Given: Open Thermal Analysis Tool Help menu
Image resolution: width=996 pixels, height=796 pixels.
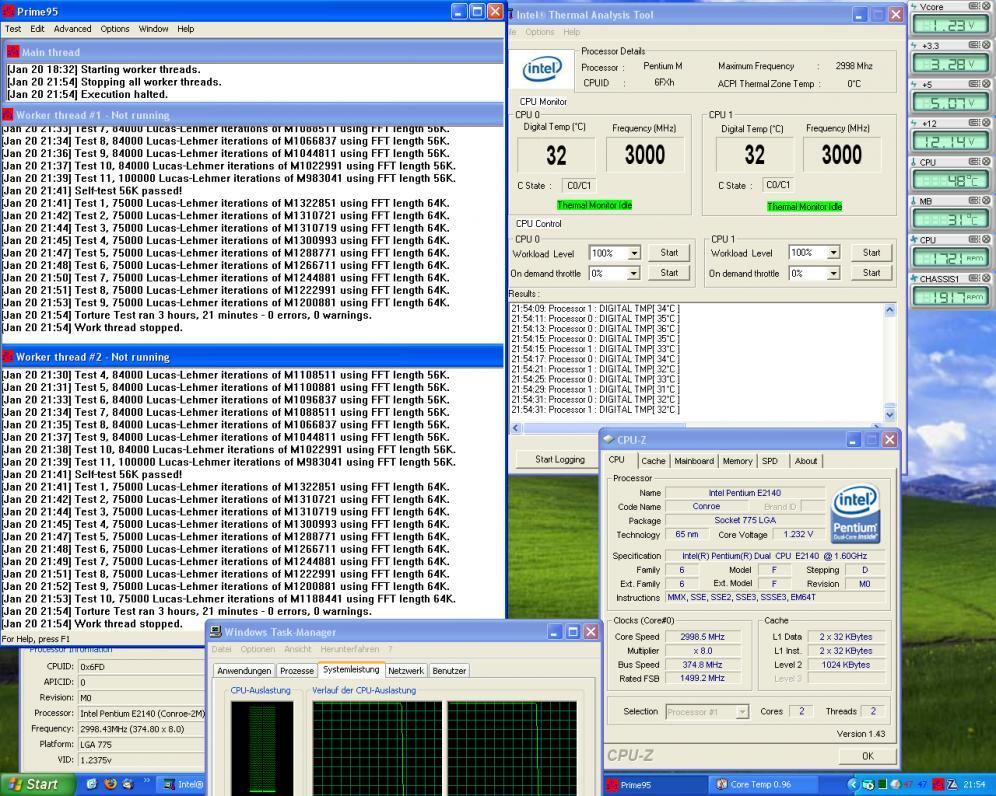Looking at the screenshot, I should [571, 32].
